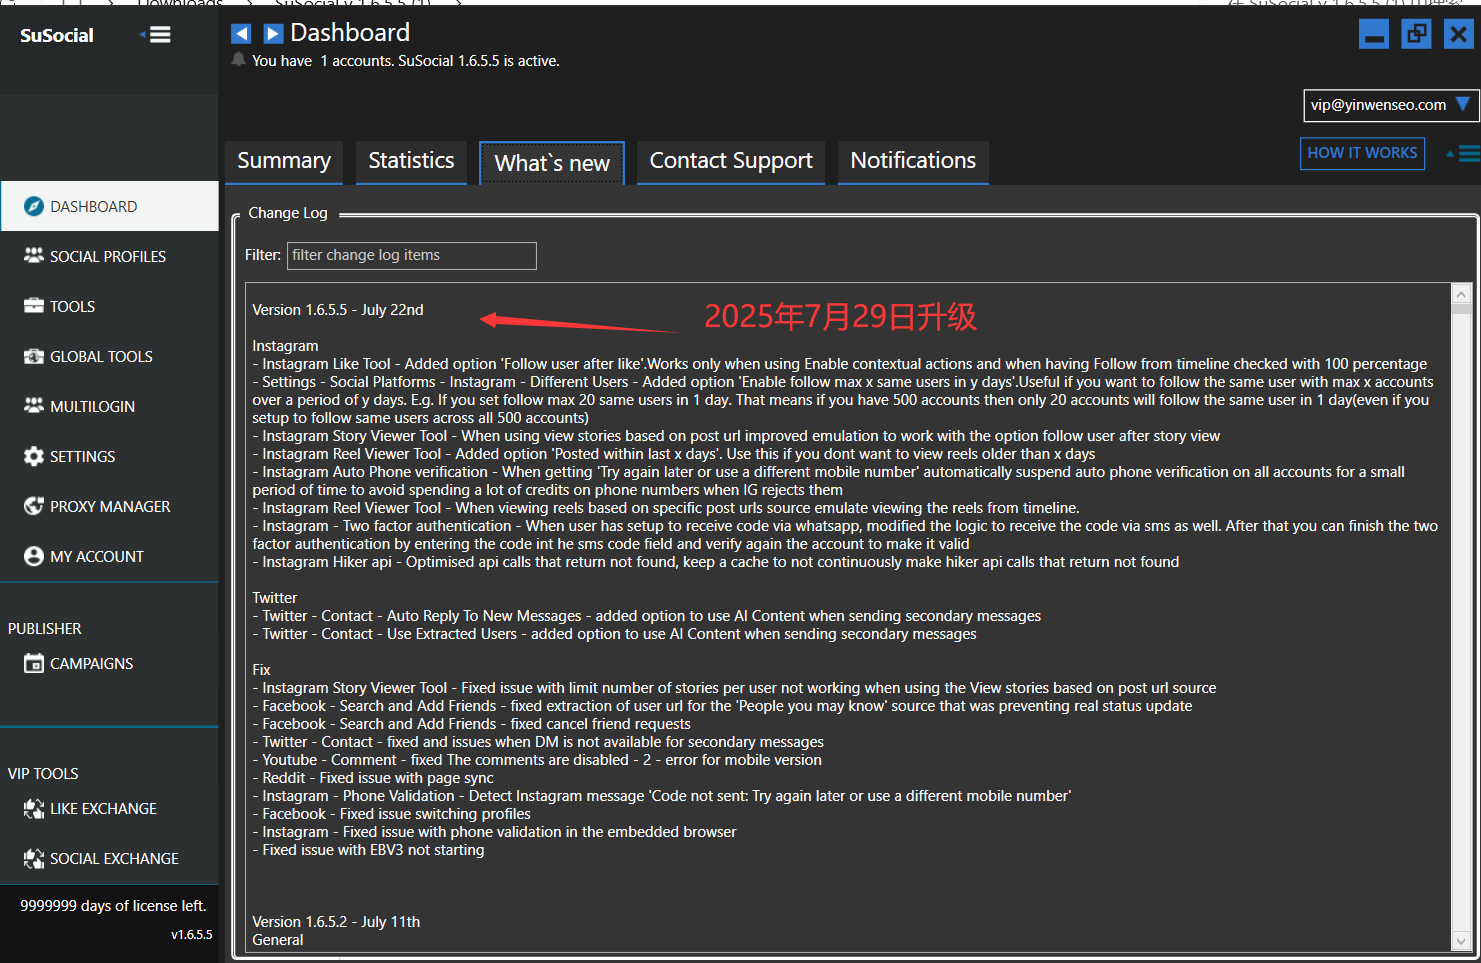Minimize the SuSocial window
1481x963 pixels.
[x=1374, y=34]
